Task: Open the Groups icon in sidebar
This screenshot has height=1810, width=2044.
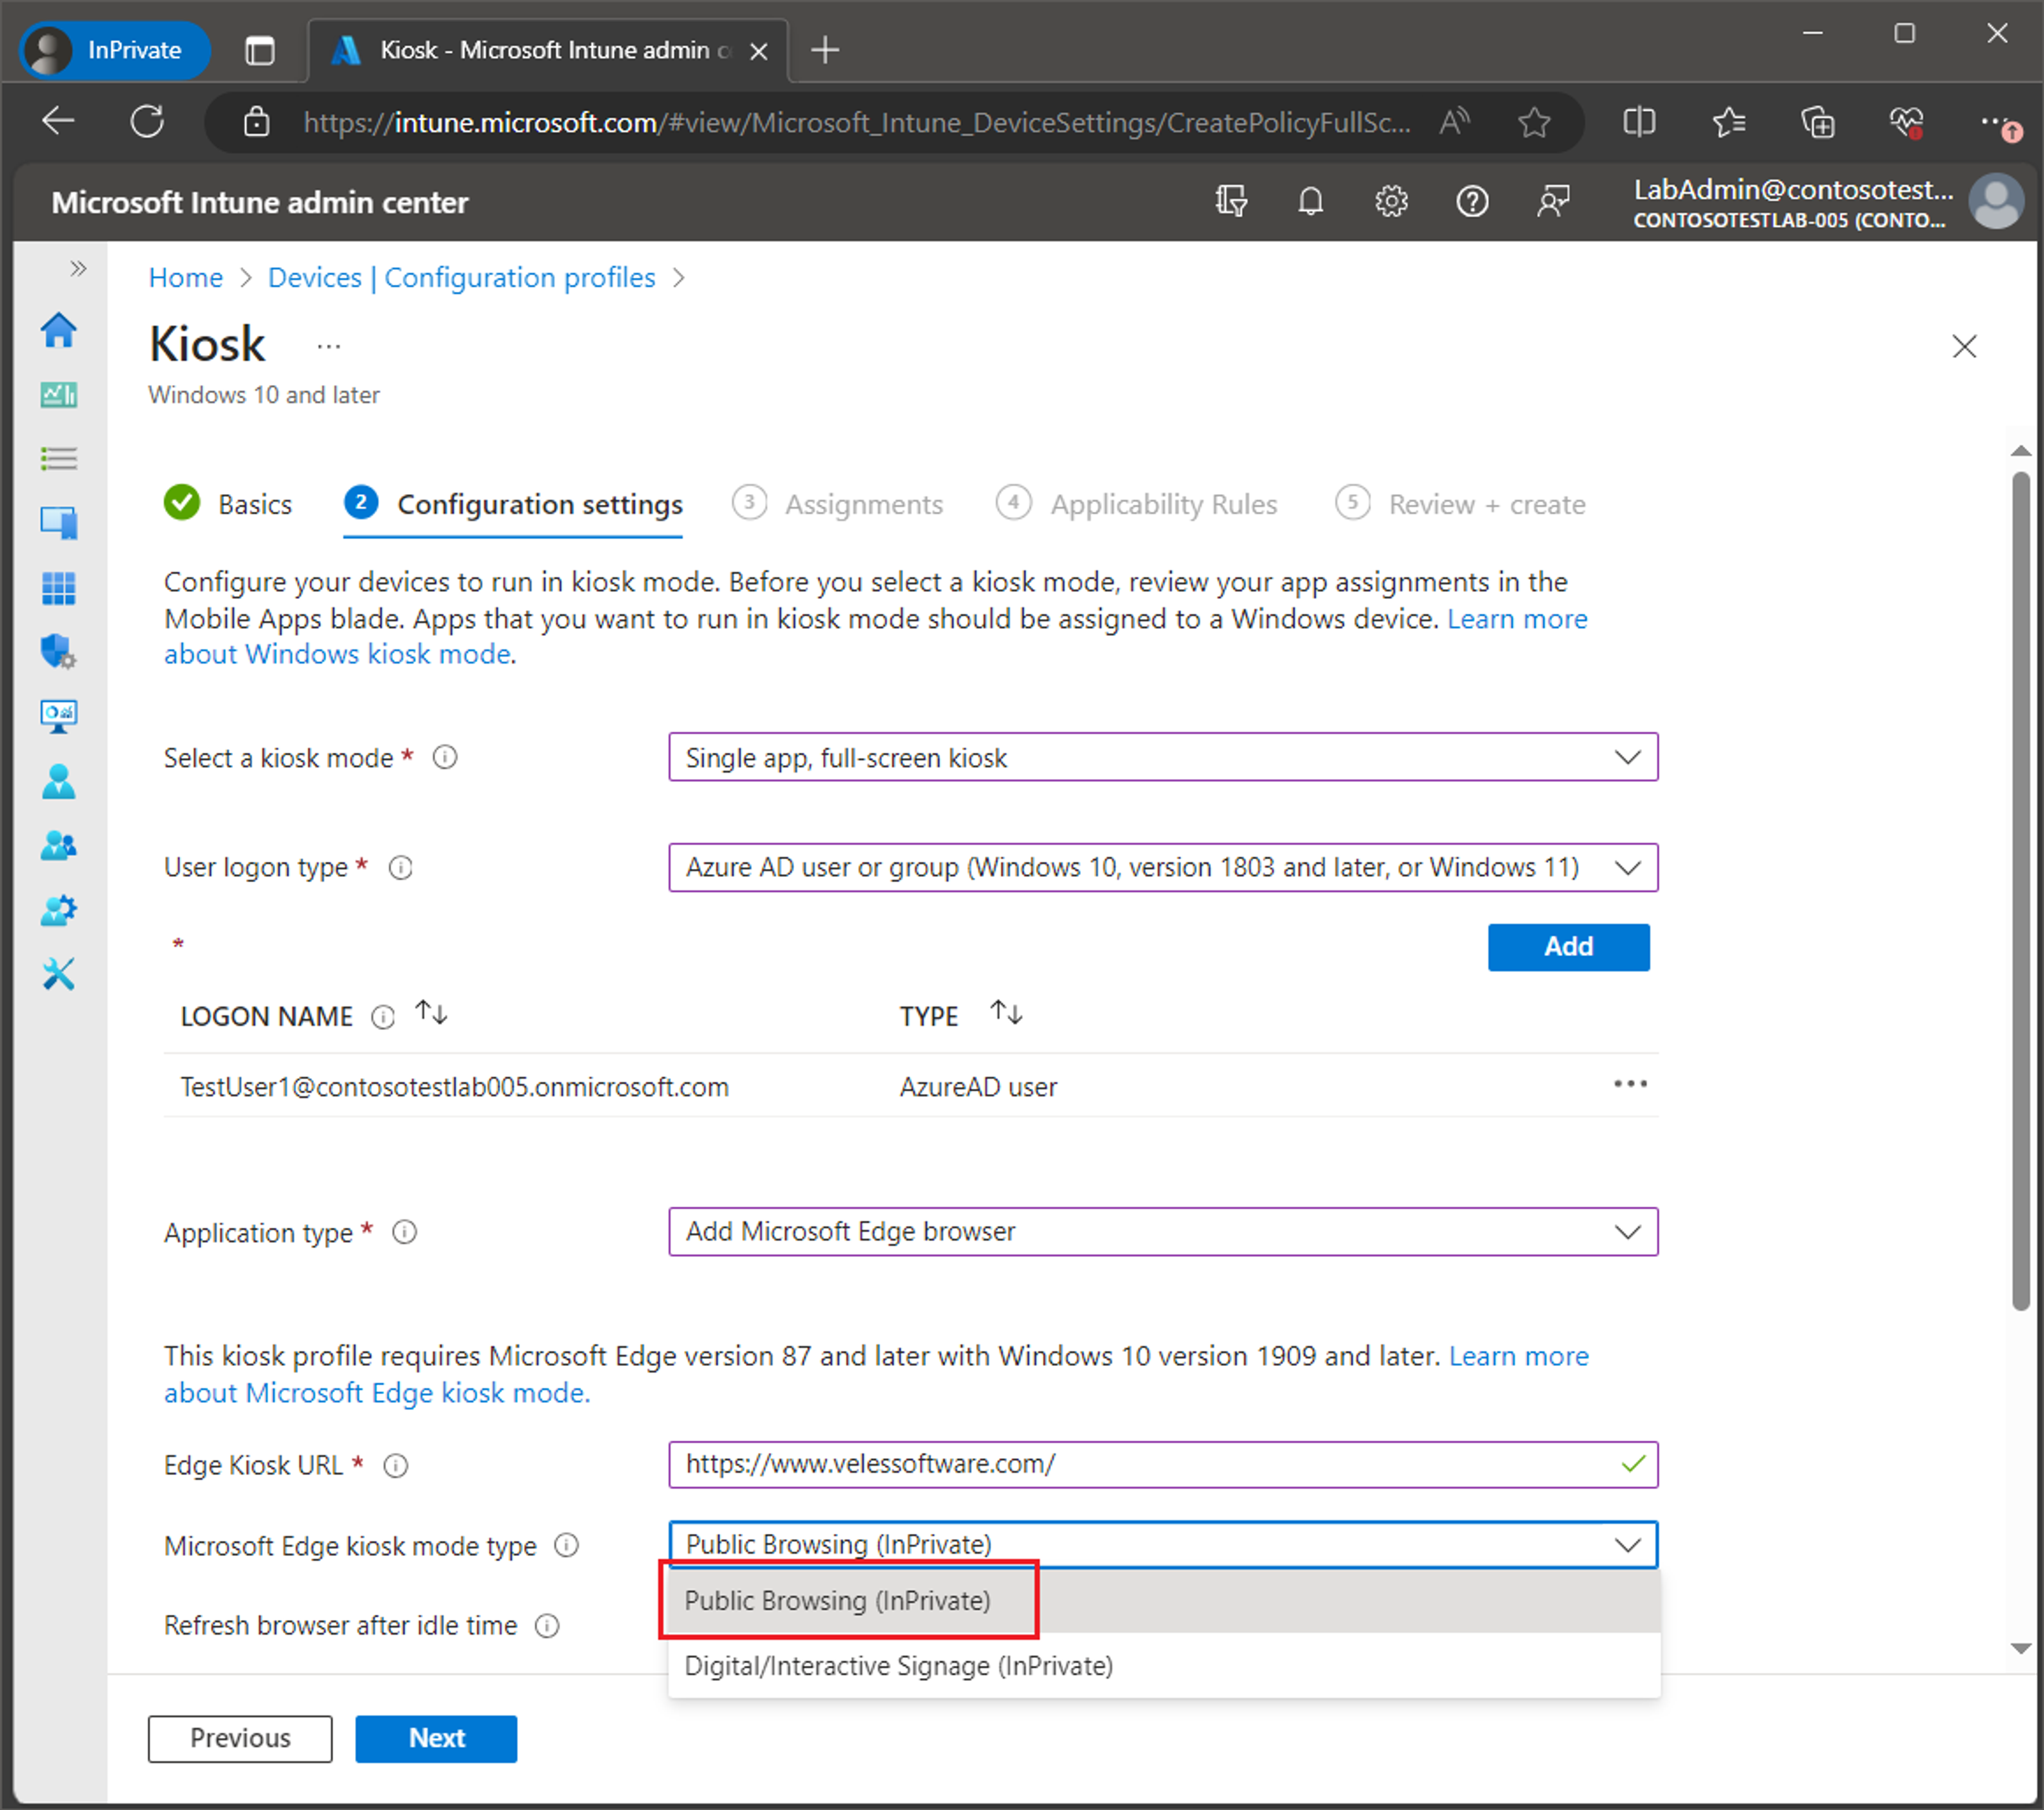Action: click(x=59, y=846)
